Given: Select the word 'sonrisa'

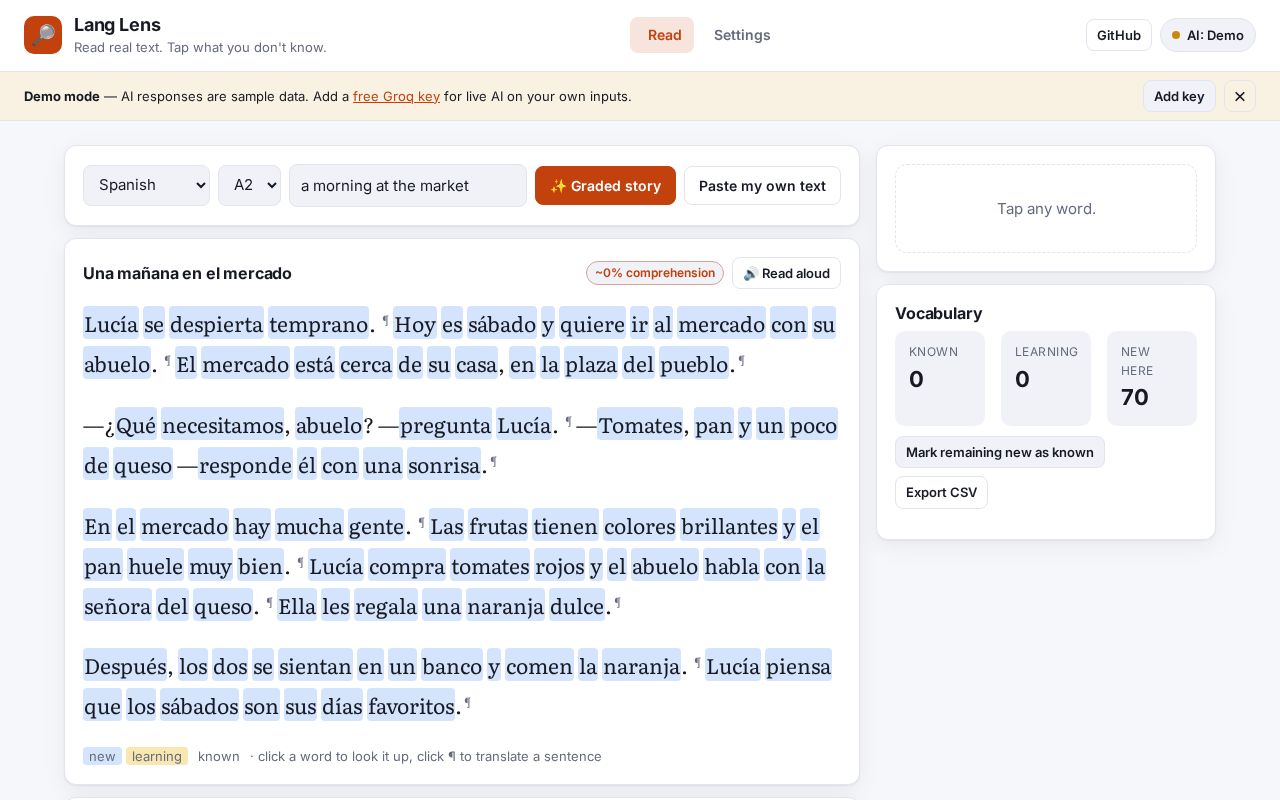Looking at the screenshot, I should pyautogui.click(x=444, y=465).
